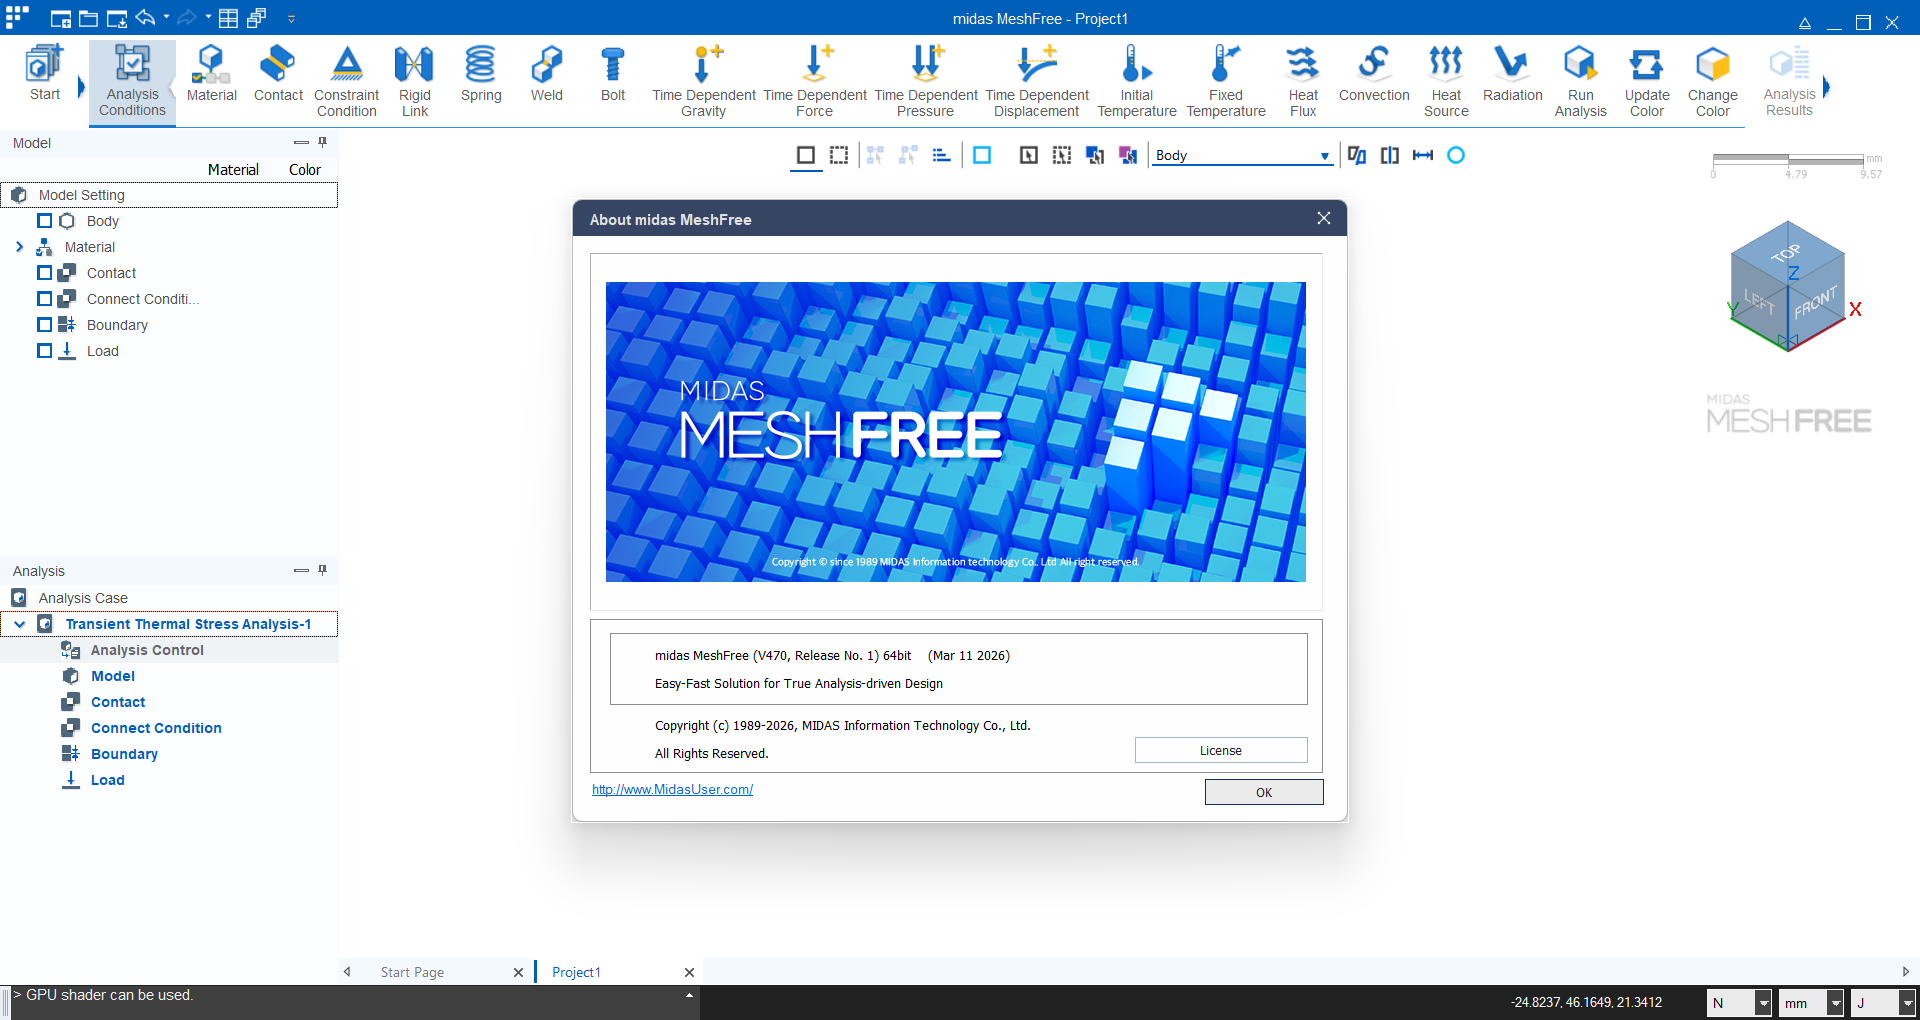Pin the Model panel
Viewport: 1920px width, 1020px height.
(x=322, y=142)
